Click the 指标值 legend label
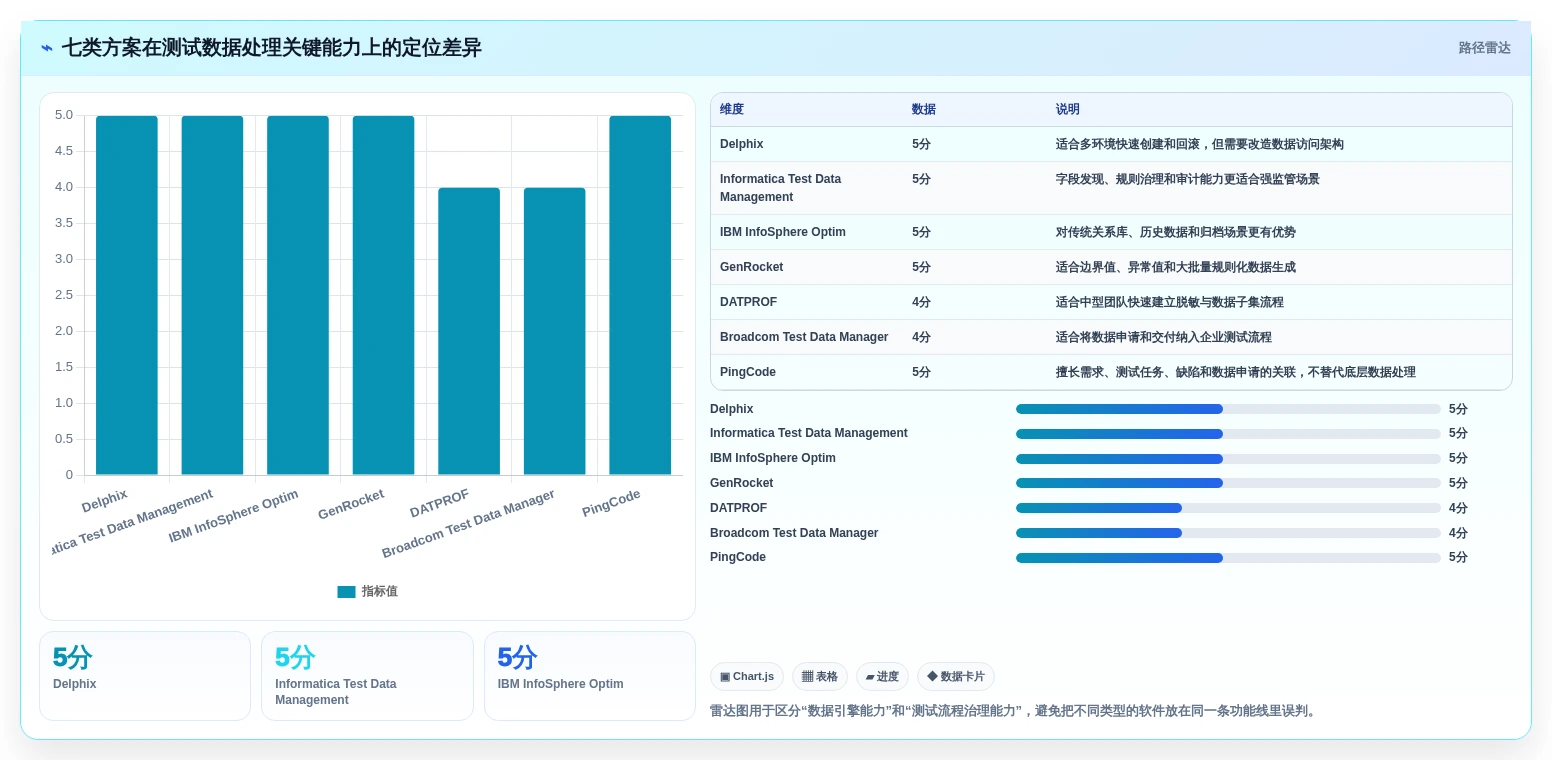 pos(379,592)
